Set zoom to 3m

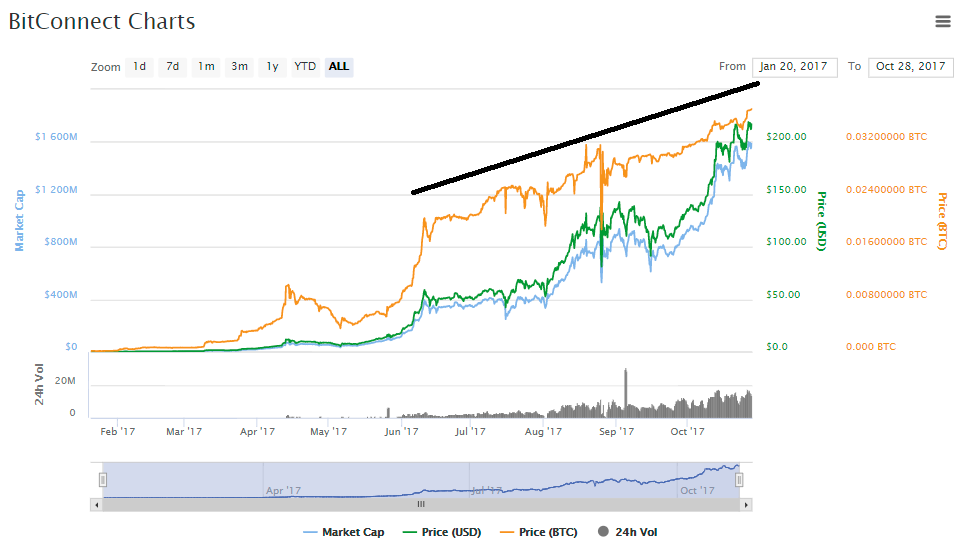[239, 66]
